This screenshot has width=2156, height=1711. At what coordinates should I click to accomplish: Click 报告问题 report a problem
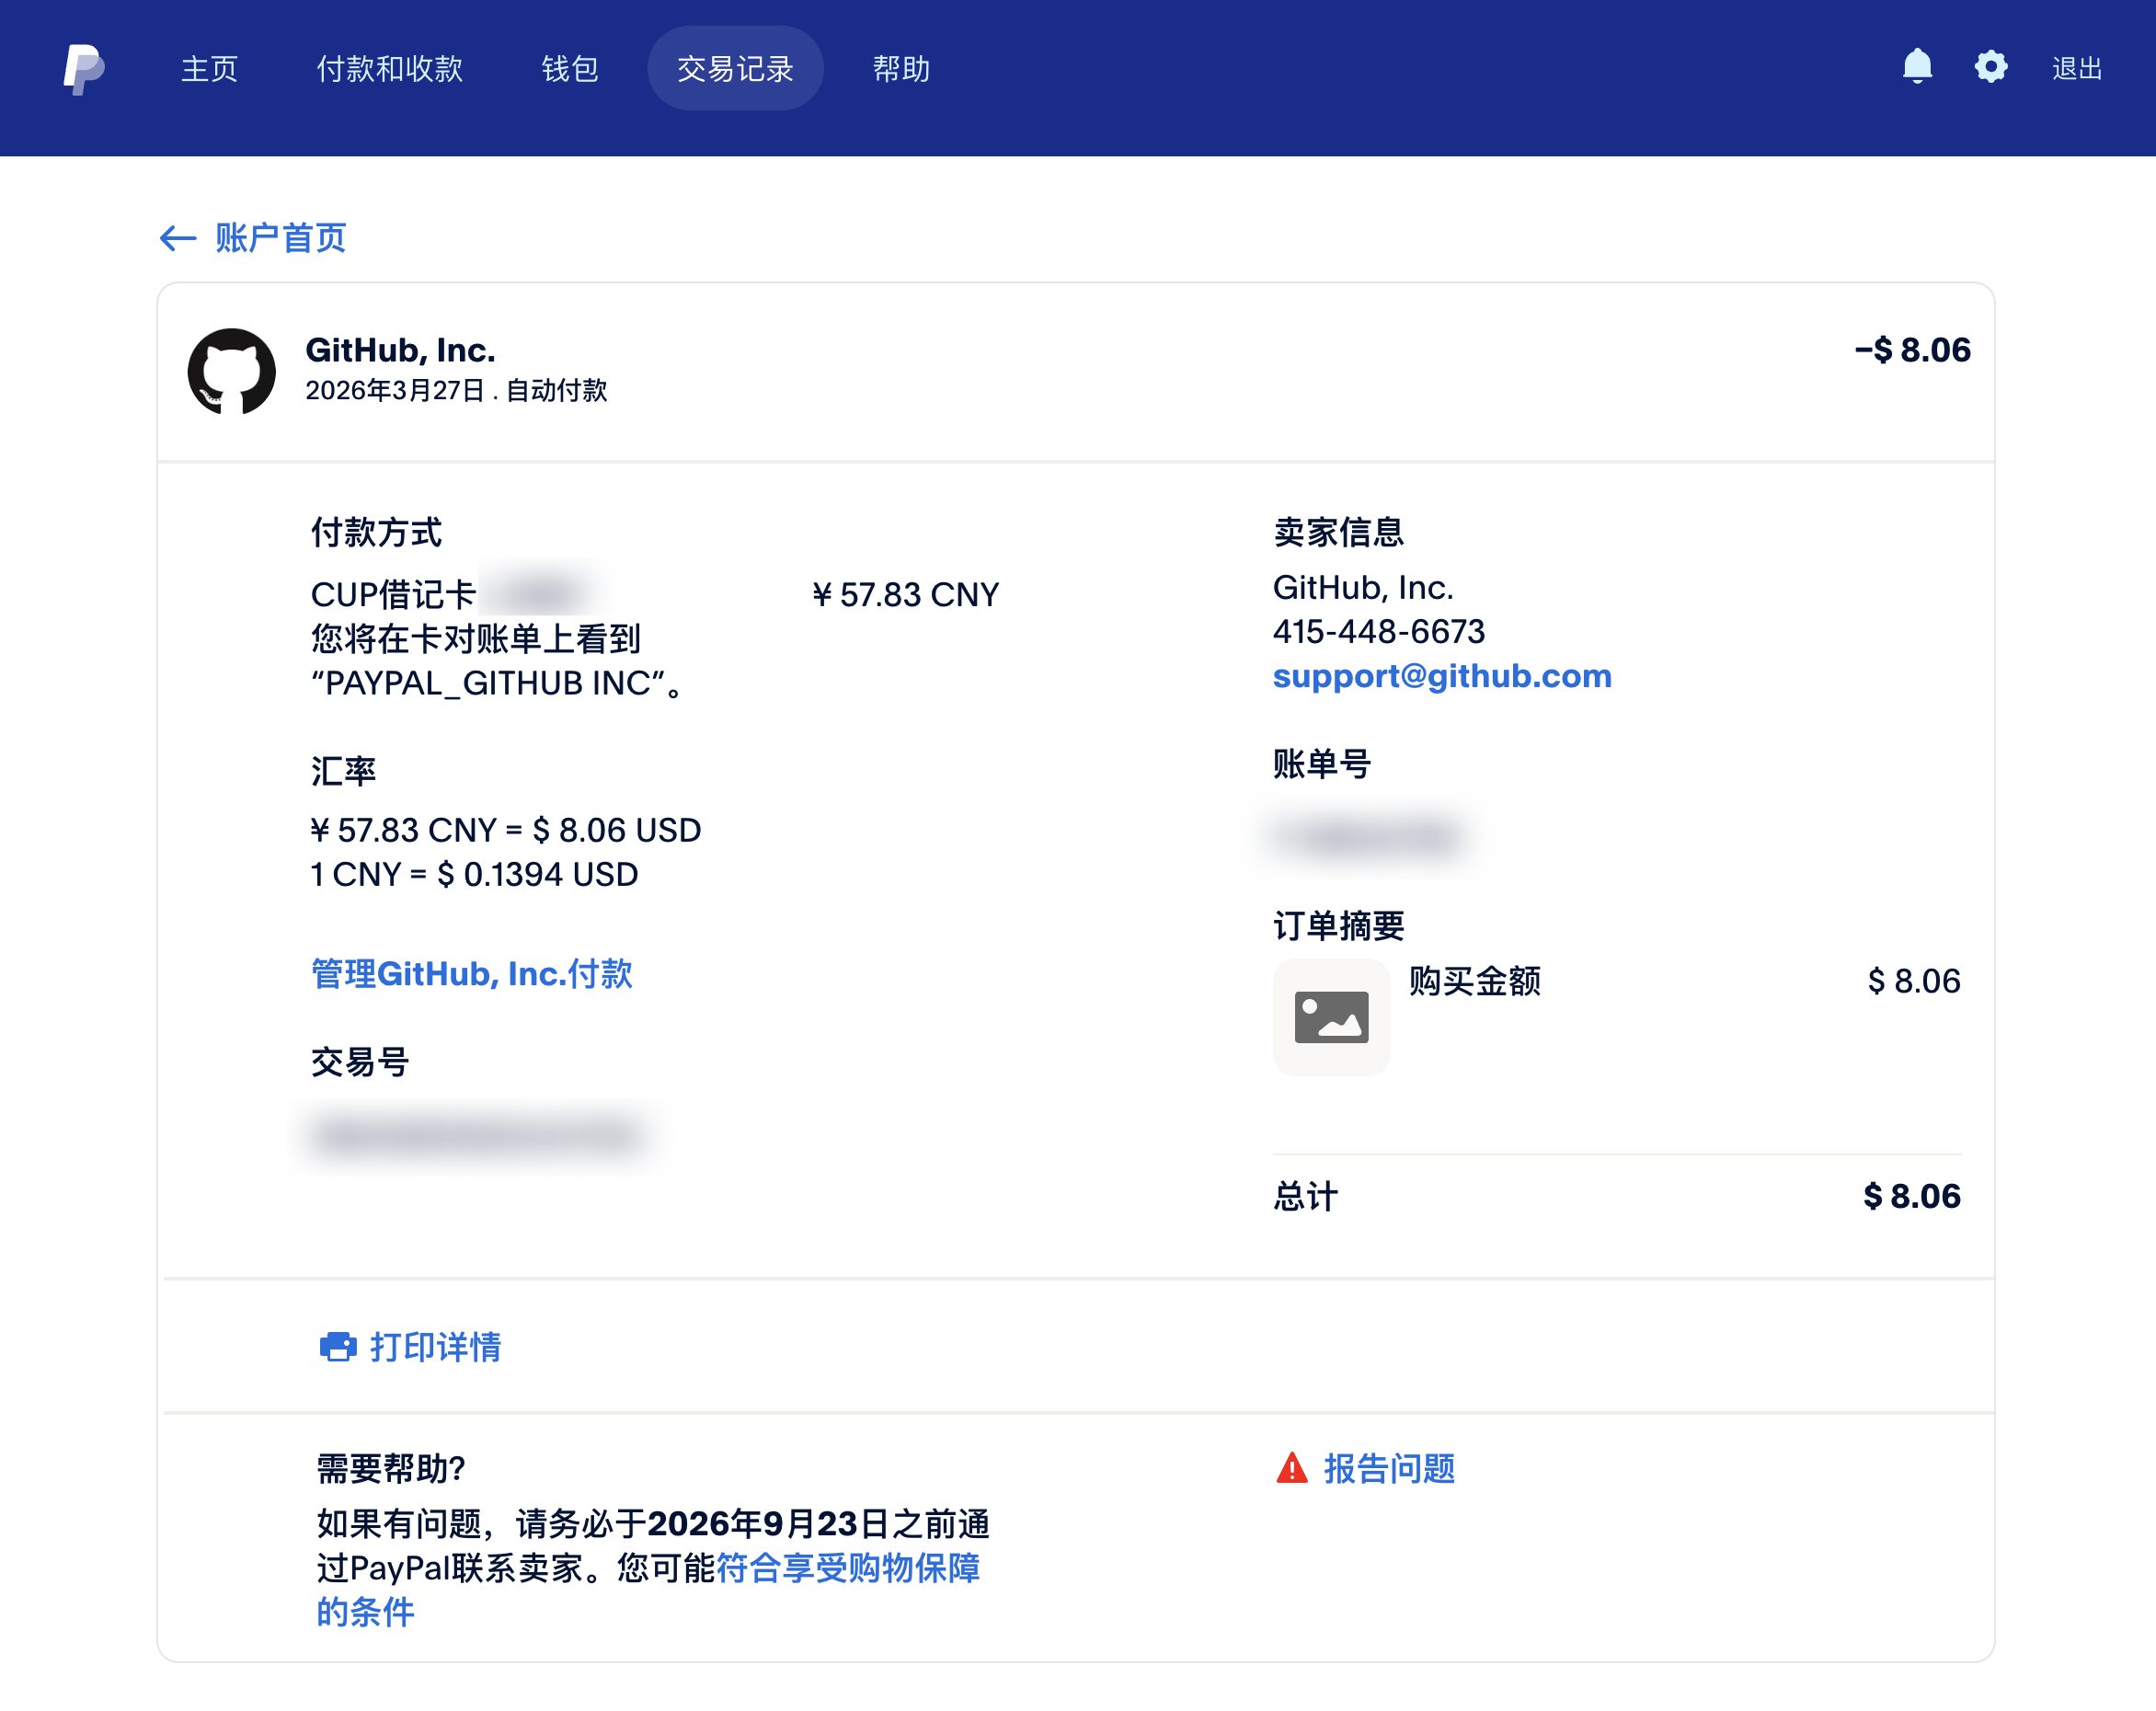pos(1389,1468)
